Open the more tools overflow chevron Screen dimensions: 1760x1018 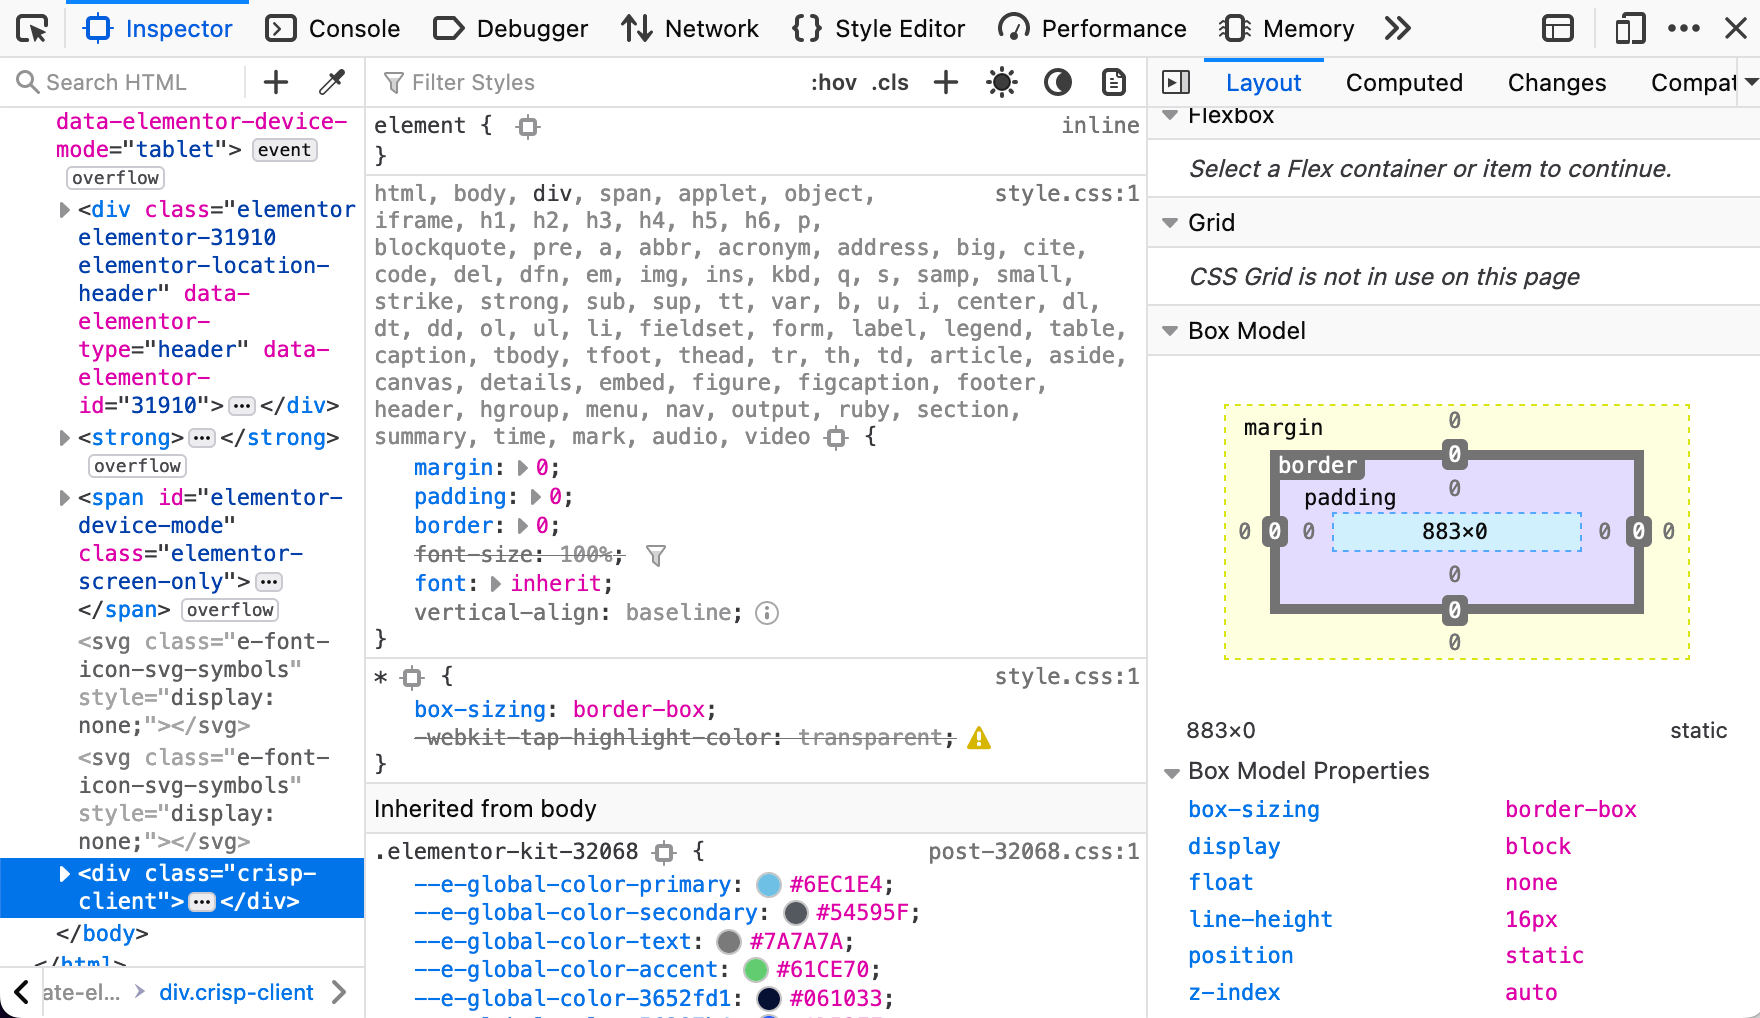coord(1397,29)
